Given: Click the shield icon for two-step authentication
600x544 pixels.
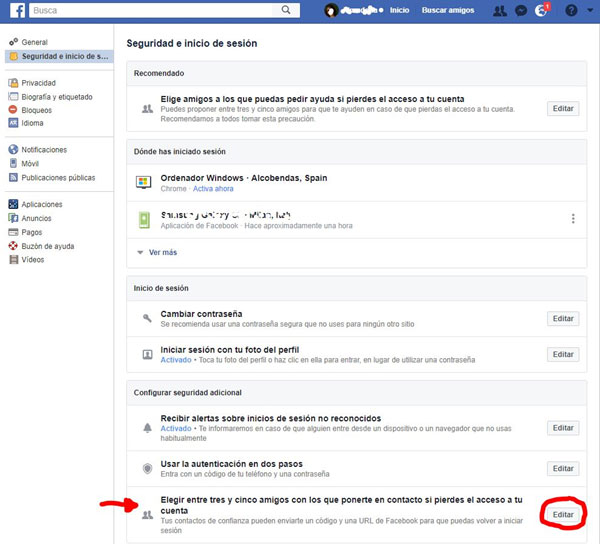Looking at the screenshot, I should pos(147,468).
